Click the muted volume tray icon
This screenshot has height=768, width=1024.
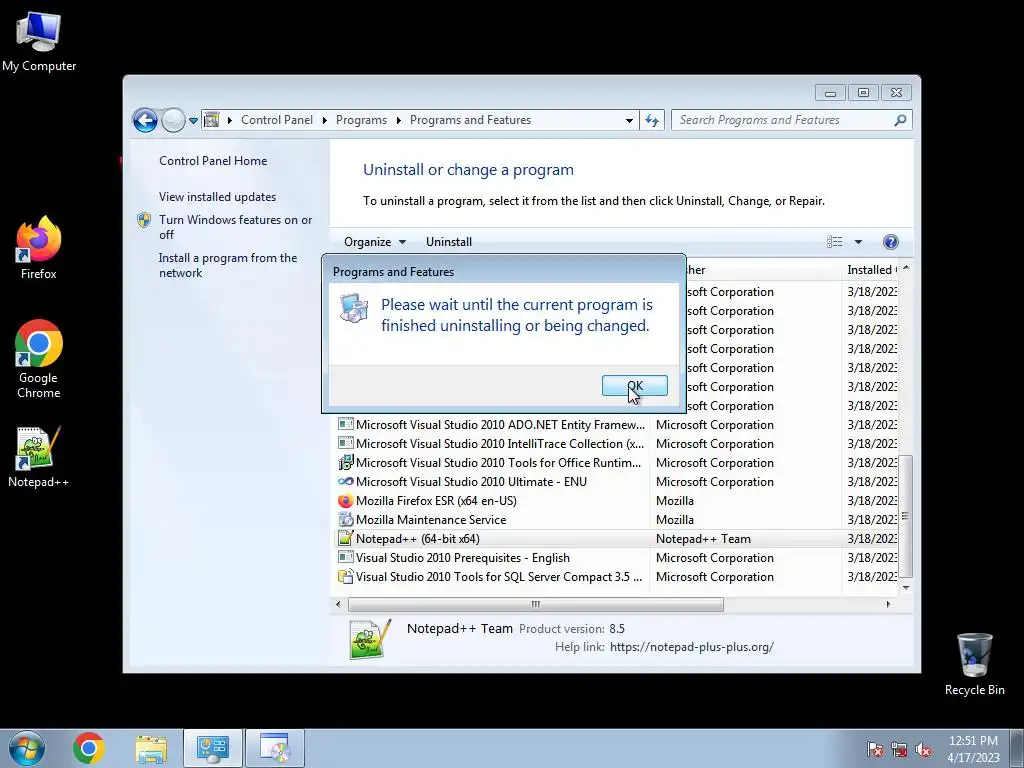pos(923,749)
